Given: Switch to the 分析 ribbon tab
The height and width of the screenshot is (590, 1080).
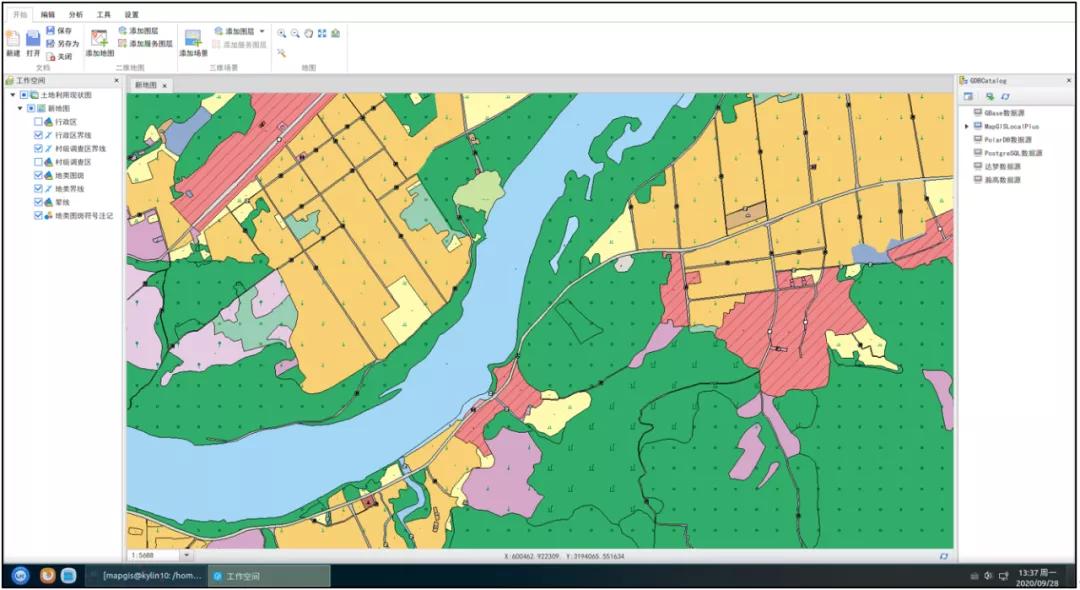Looking at the screenshot, I should tap(76, 15).
